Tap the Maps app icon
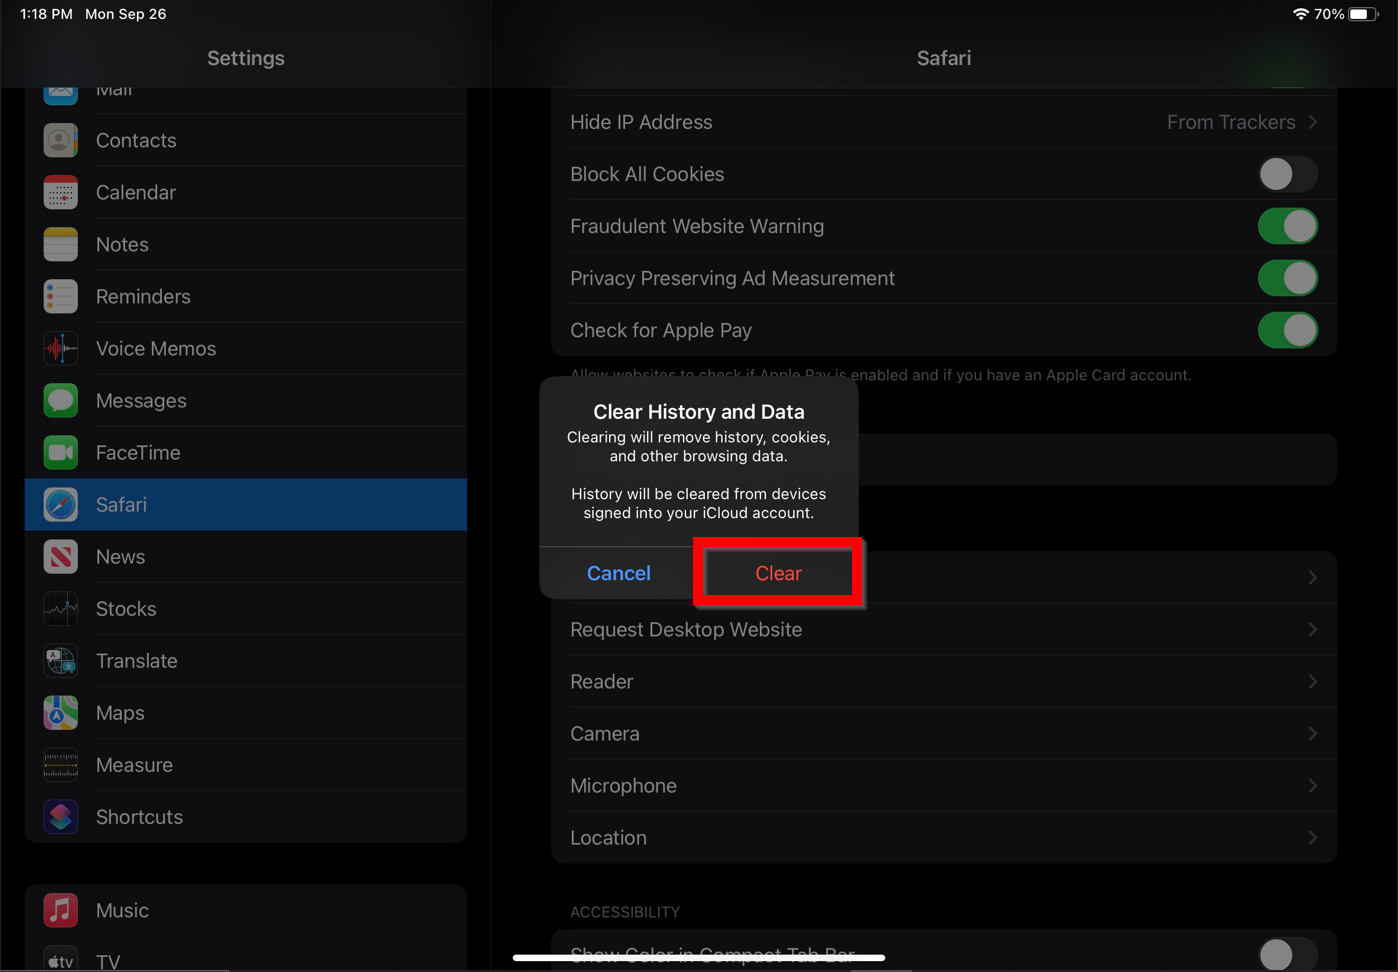Screen dimensions: 1398x972 [60, 713]
